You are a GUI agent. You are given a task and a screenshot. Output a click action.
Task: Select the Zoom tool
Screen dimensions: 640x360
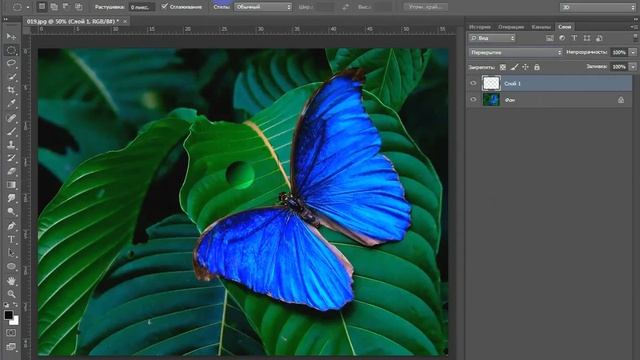11,294
